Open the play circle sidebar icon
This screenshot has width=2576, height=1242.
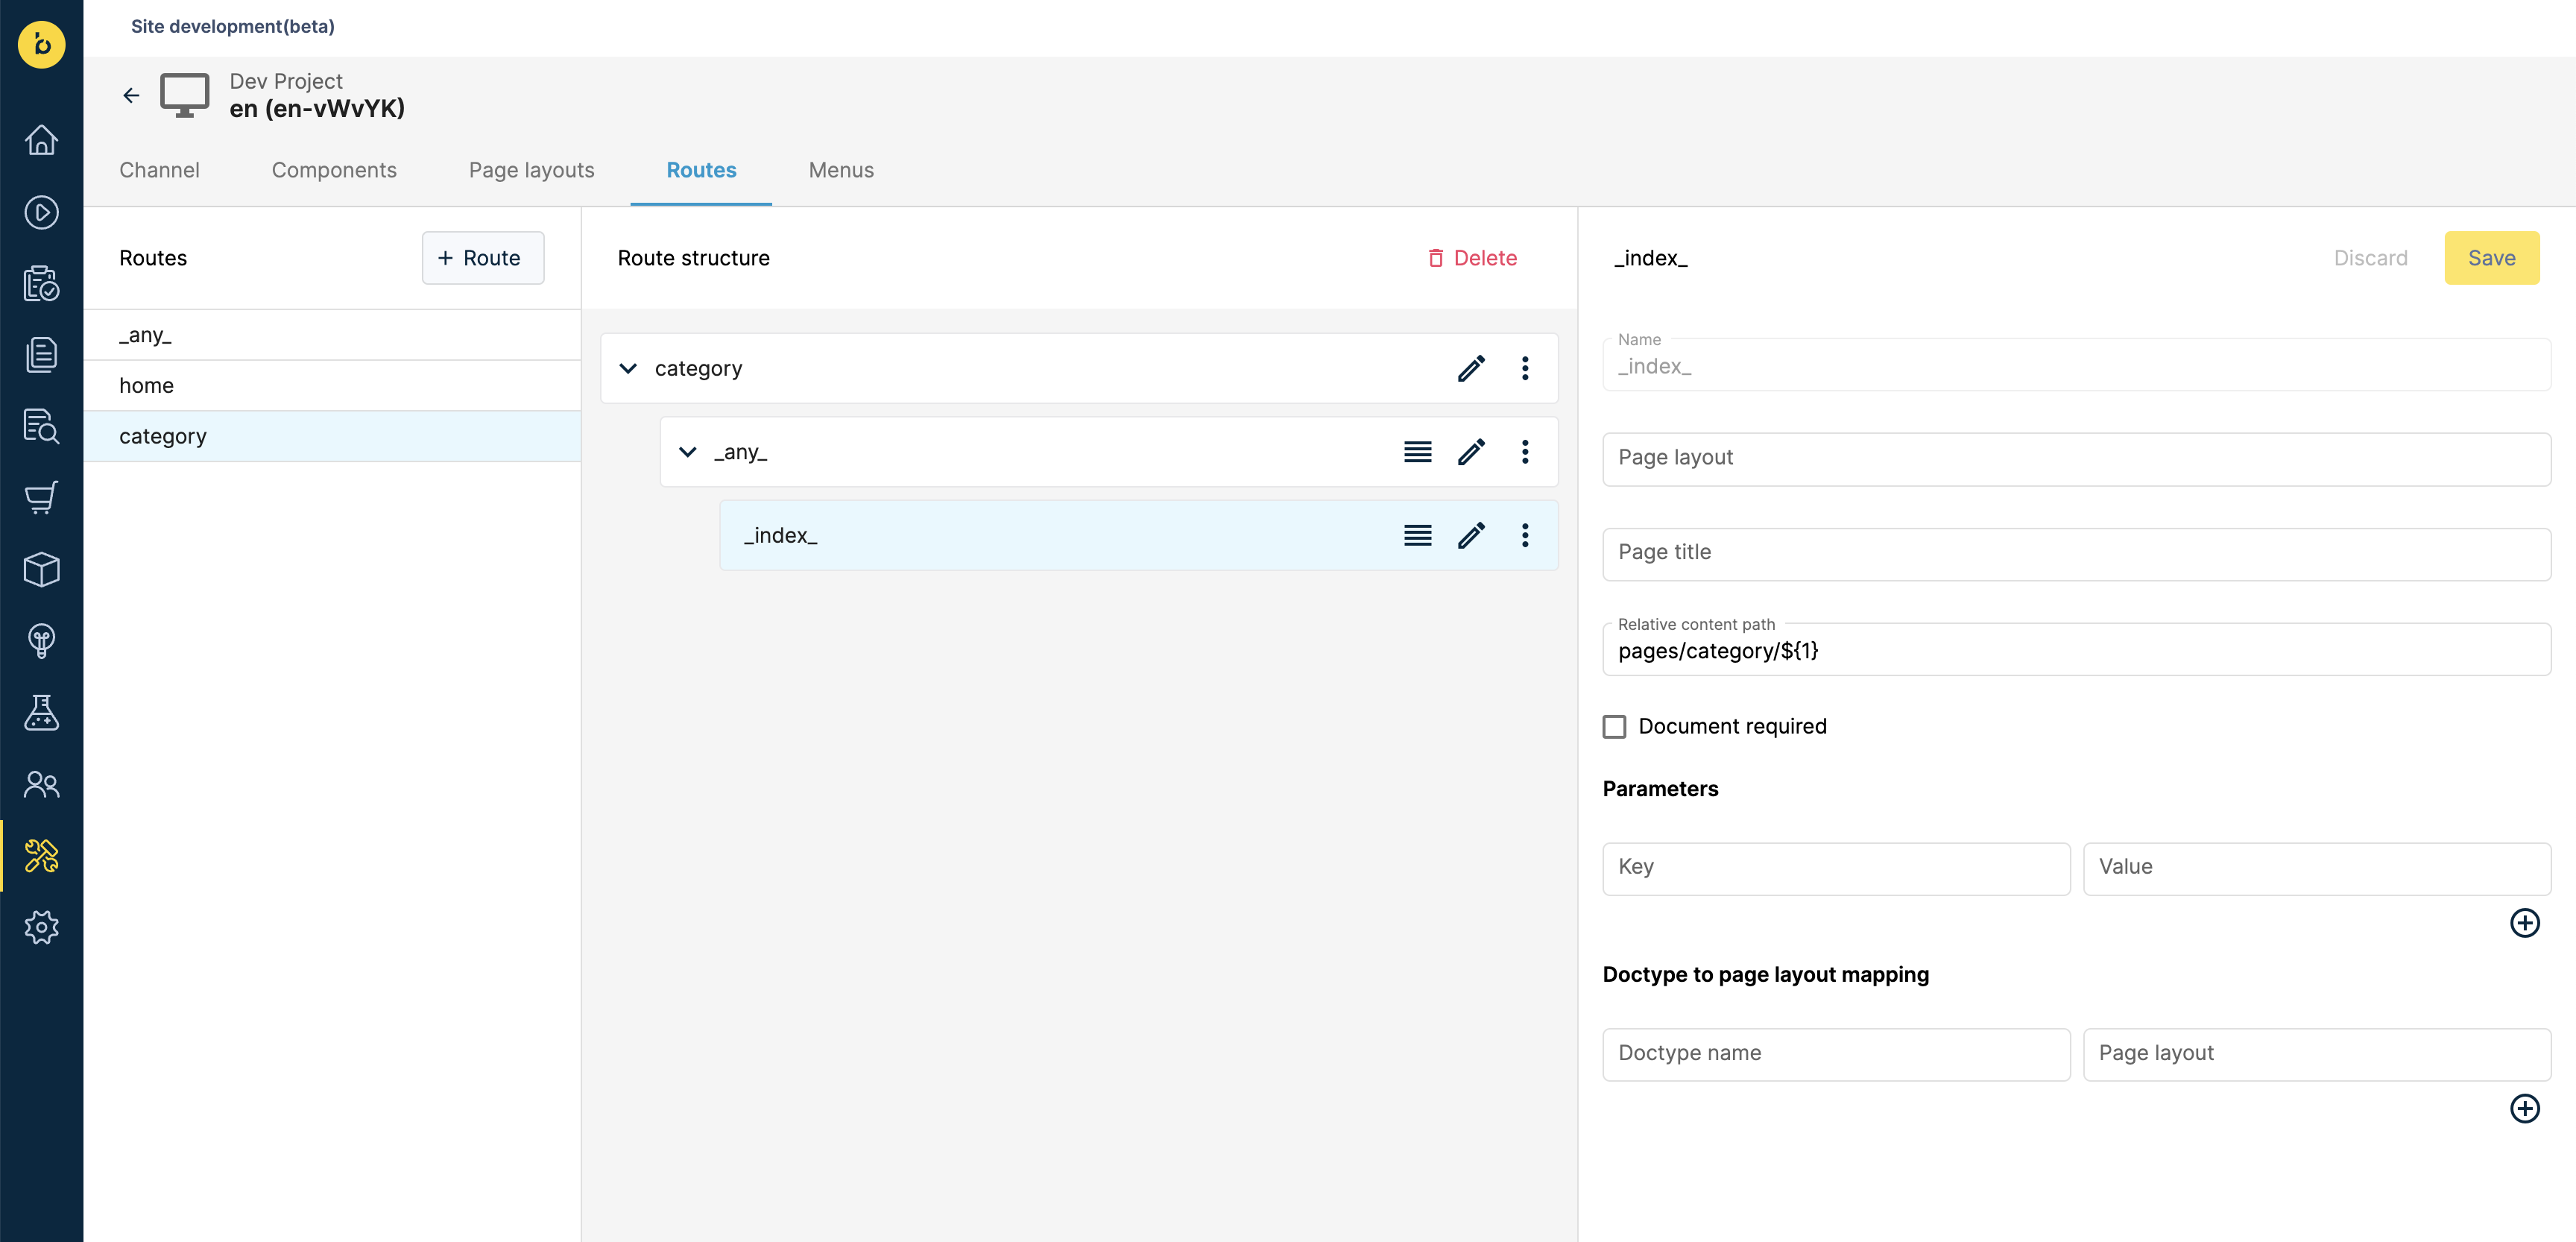pos(41,212)
